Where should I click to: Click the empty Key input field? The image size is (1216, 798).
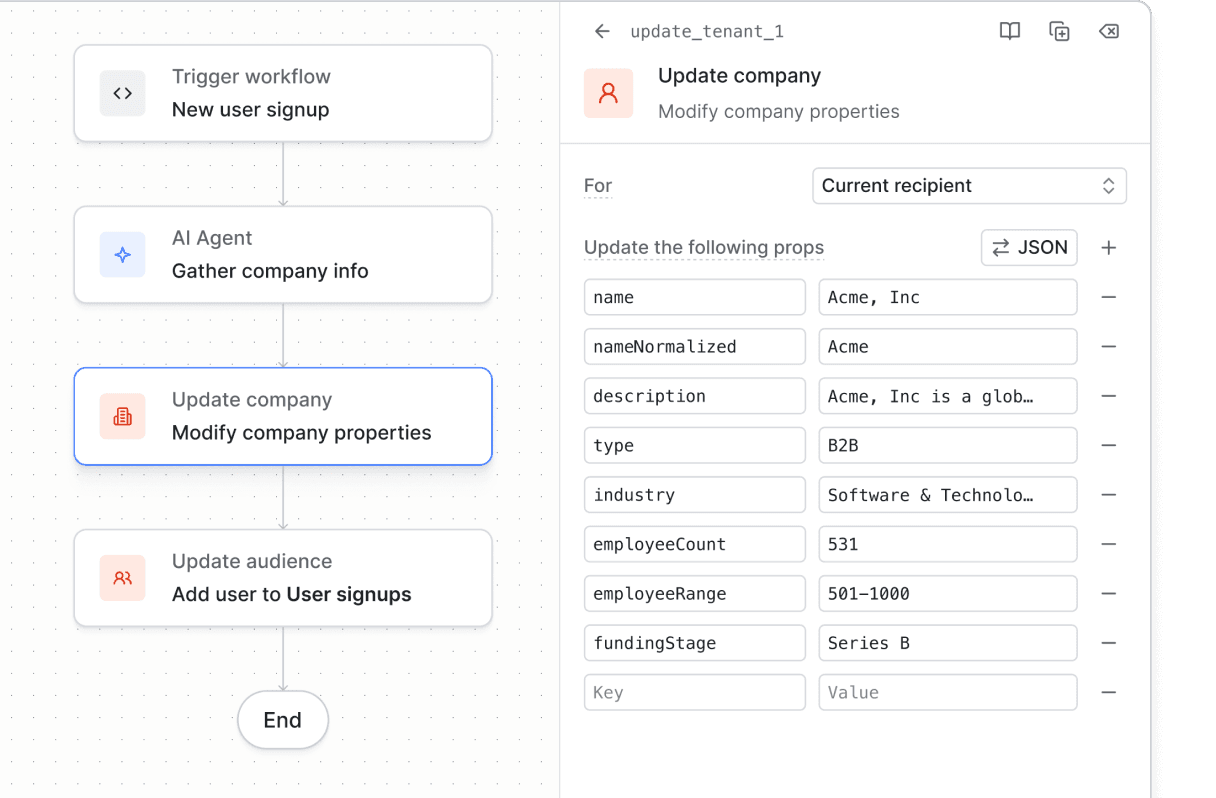click(694, 692)
